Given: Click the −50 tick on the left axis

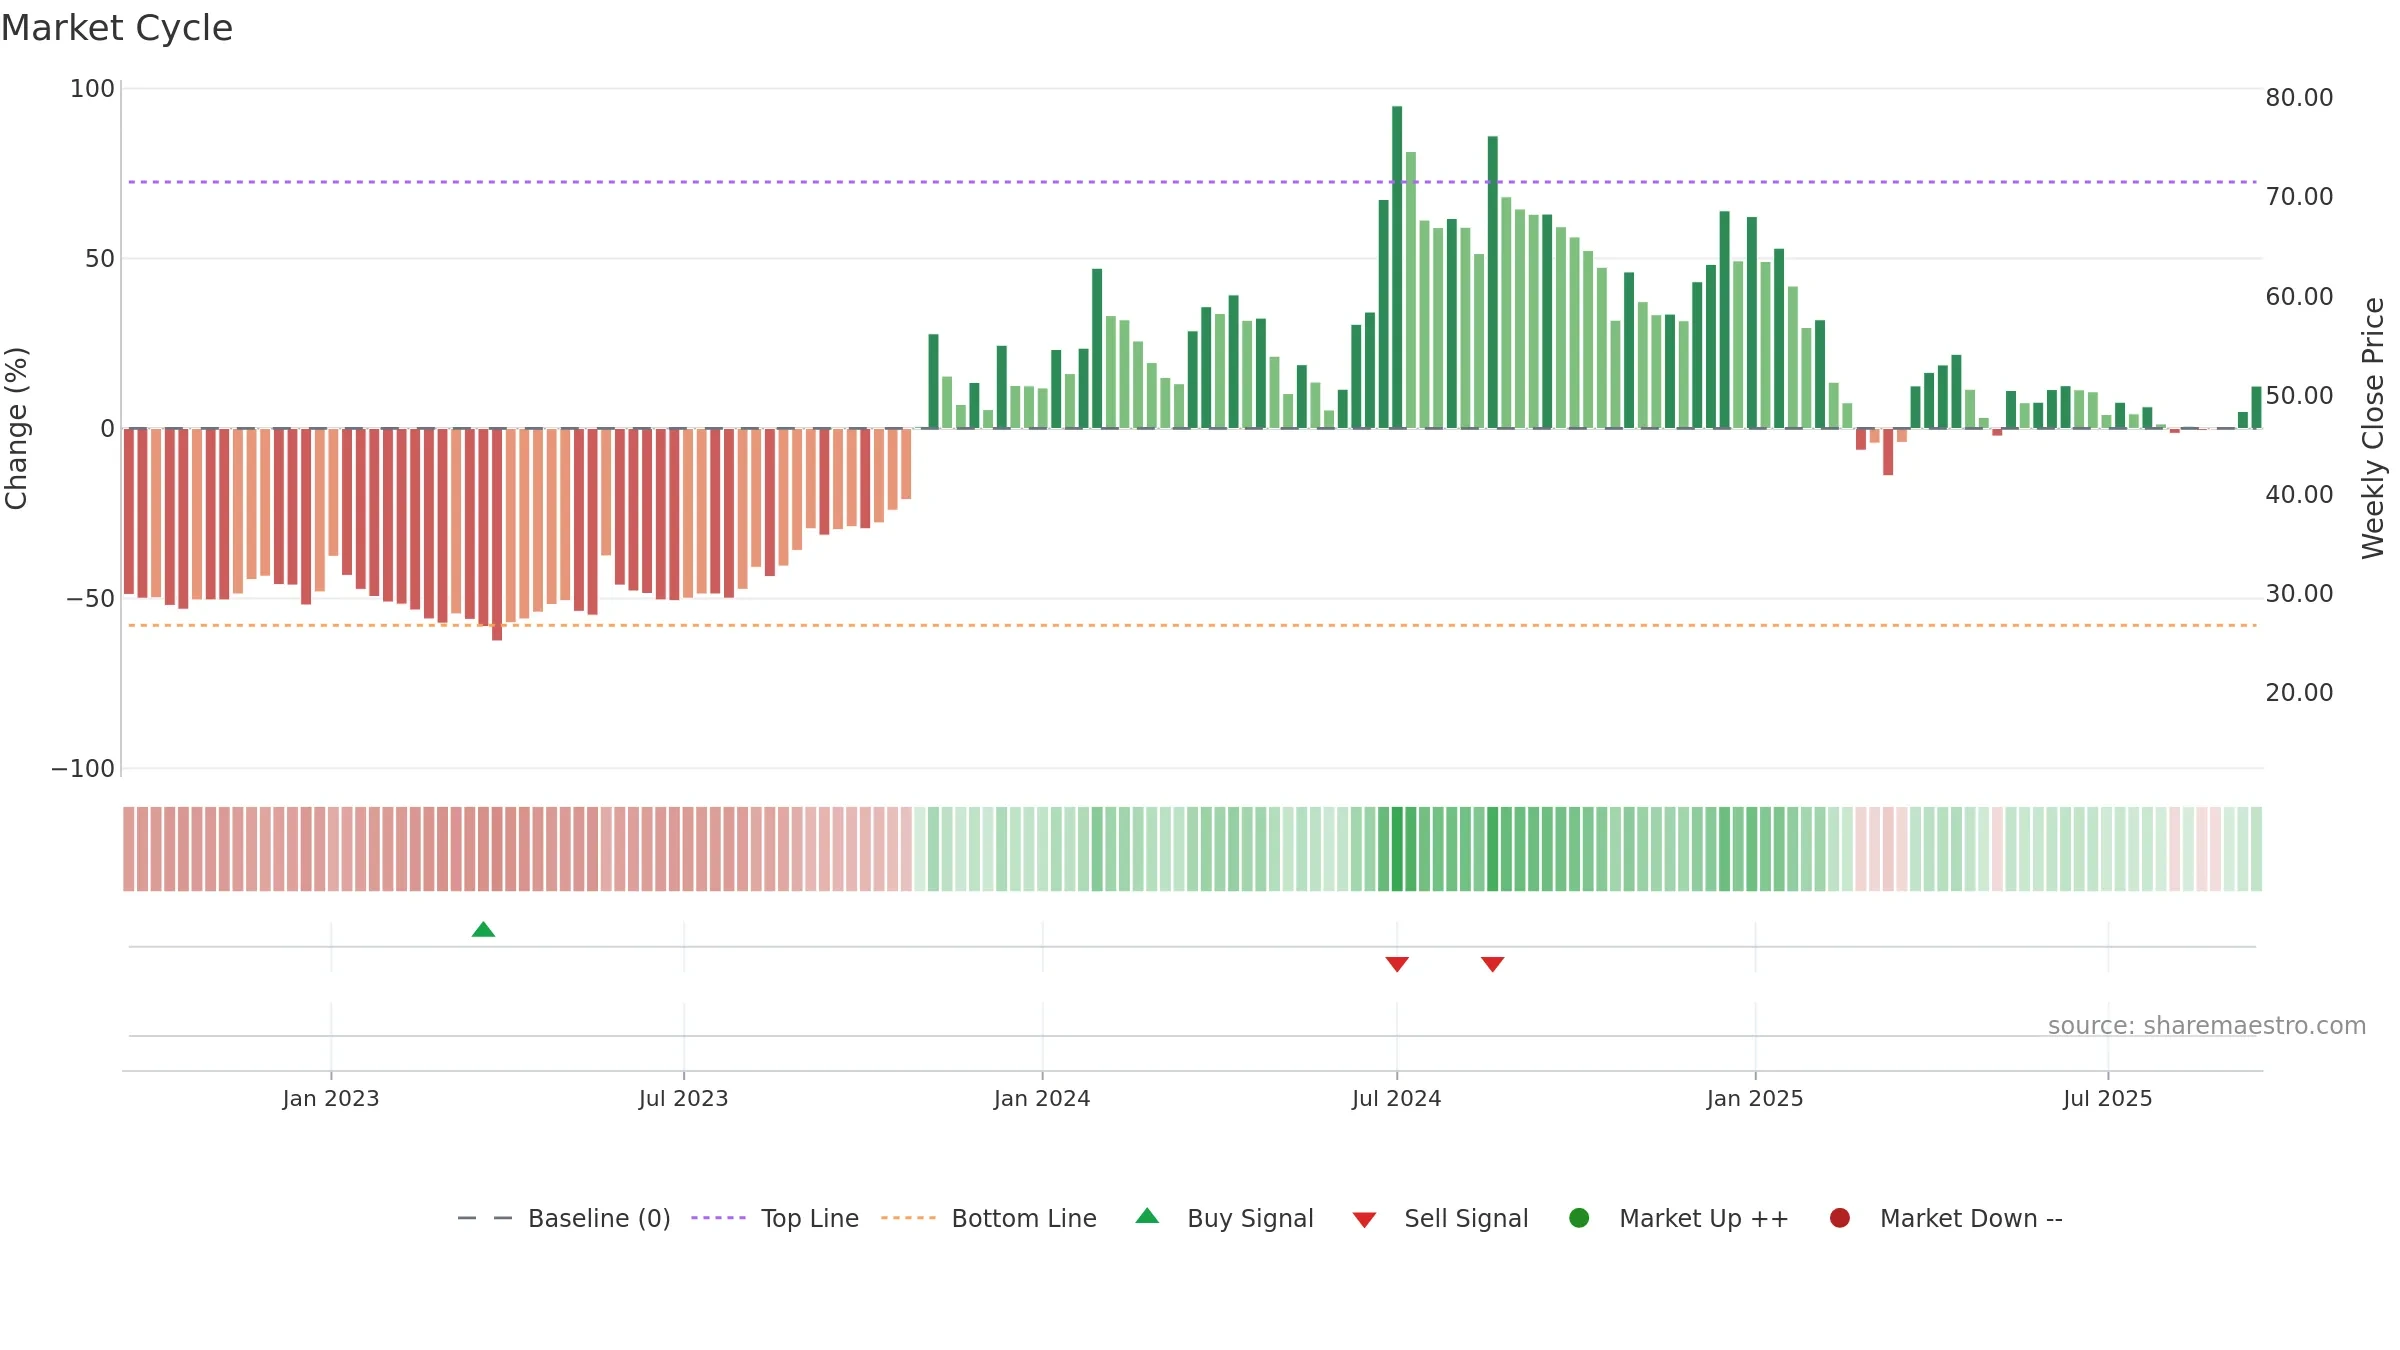Looking at the screenshot, I should click(x=90, y=599).
